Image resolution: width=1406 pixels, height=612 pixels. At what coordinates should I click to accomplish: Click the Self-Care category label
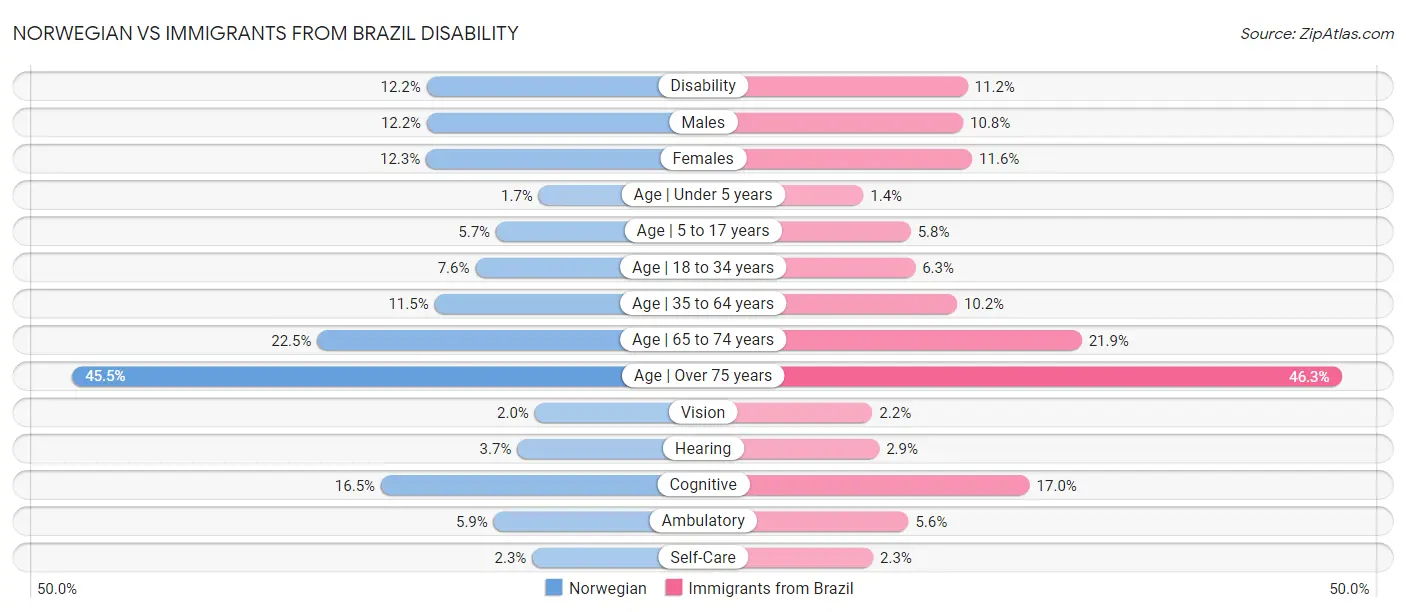703,557
